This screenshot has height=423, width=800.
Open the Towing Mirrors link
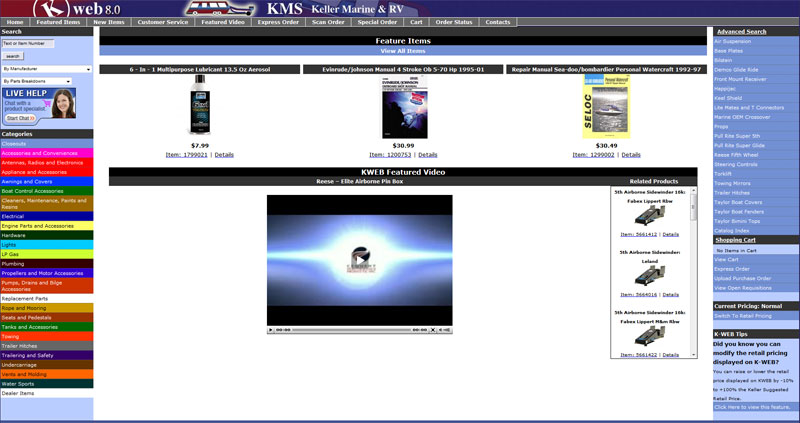pyautogui.click(x=732, y=183)
